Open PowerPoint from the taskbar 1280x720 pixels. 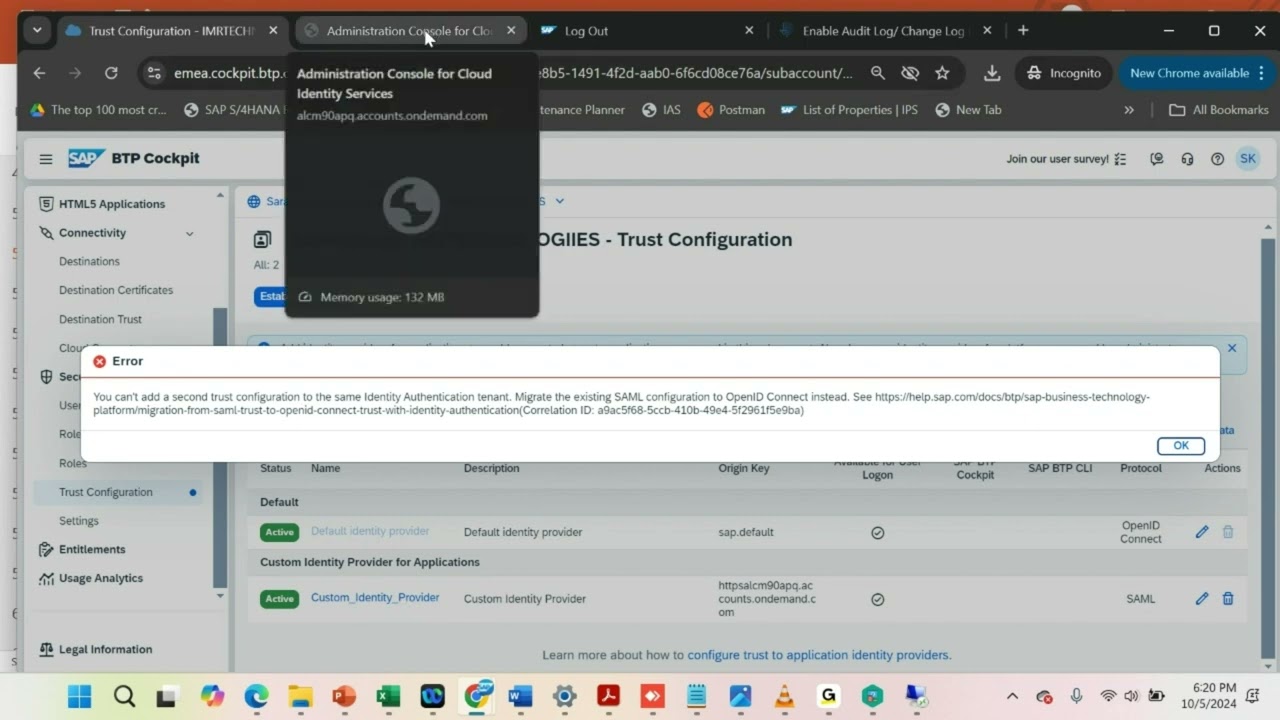click(344, 696)
